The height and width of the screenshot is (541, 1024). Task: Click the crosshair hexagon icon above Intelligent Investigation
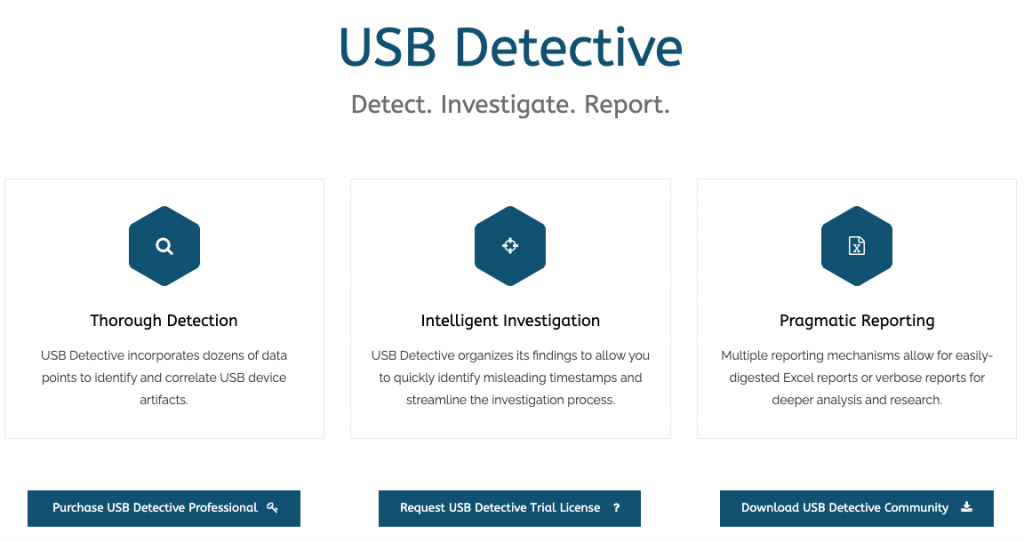[x=510, y=246]
